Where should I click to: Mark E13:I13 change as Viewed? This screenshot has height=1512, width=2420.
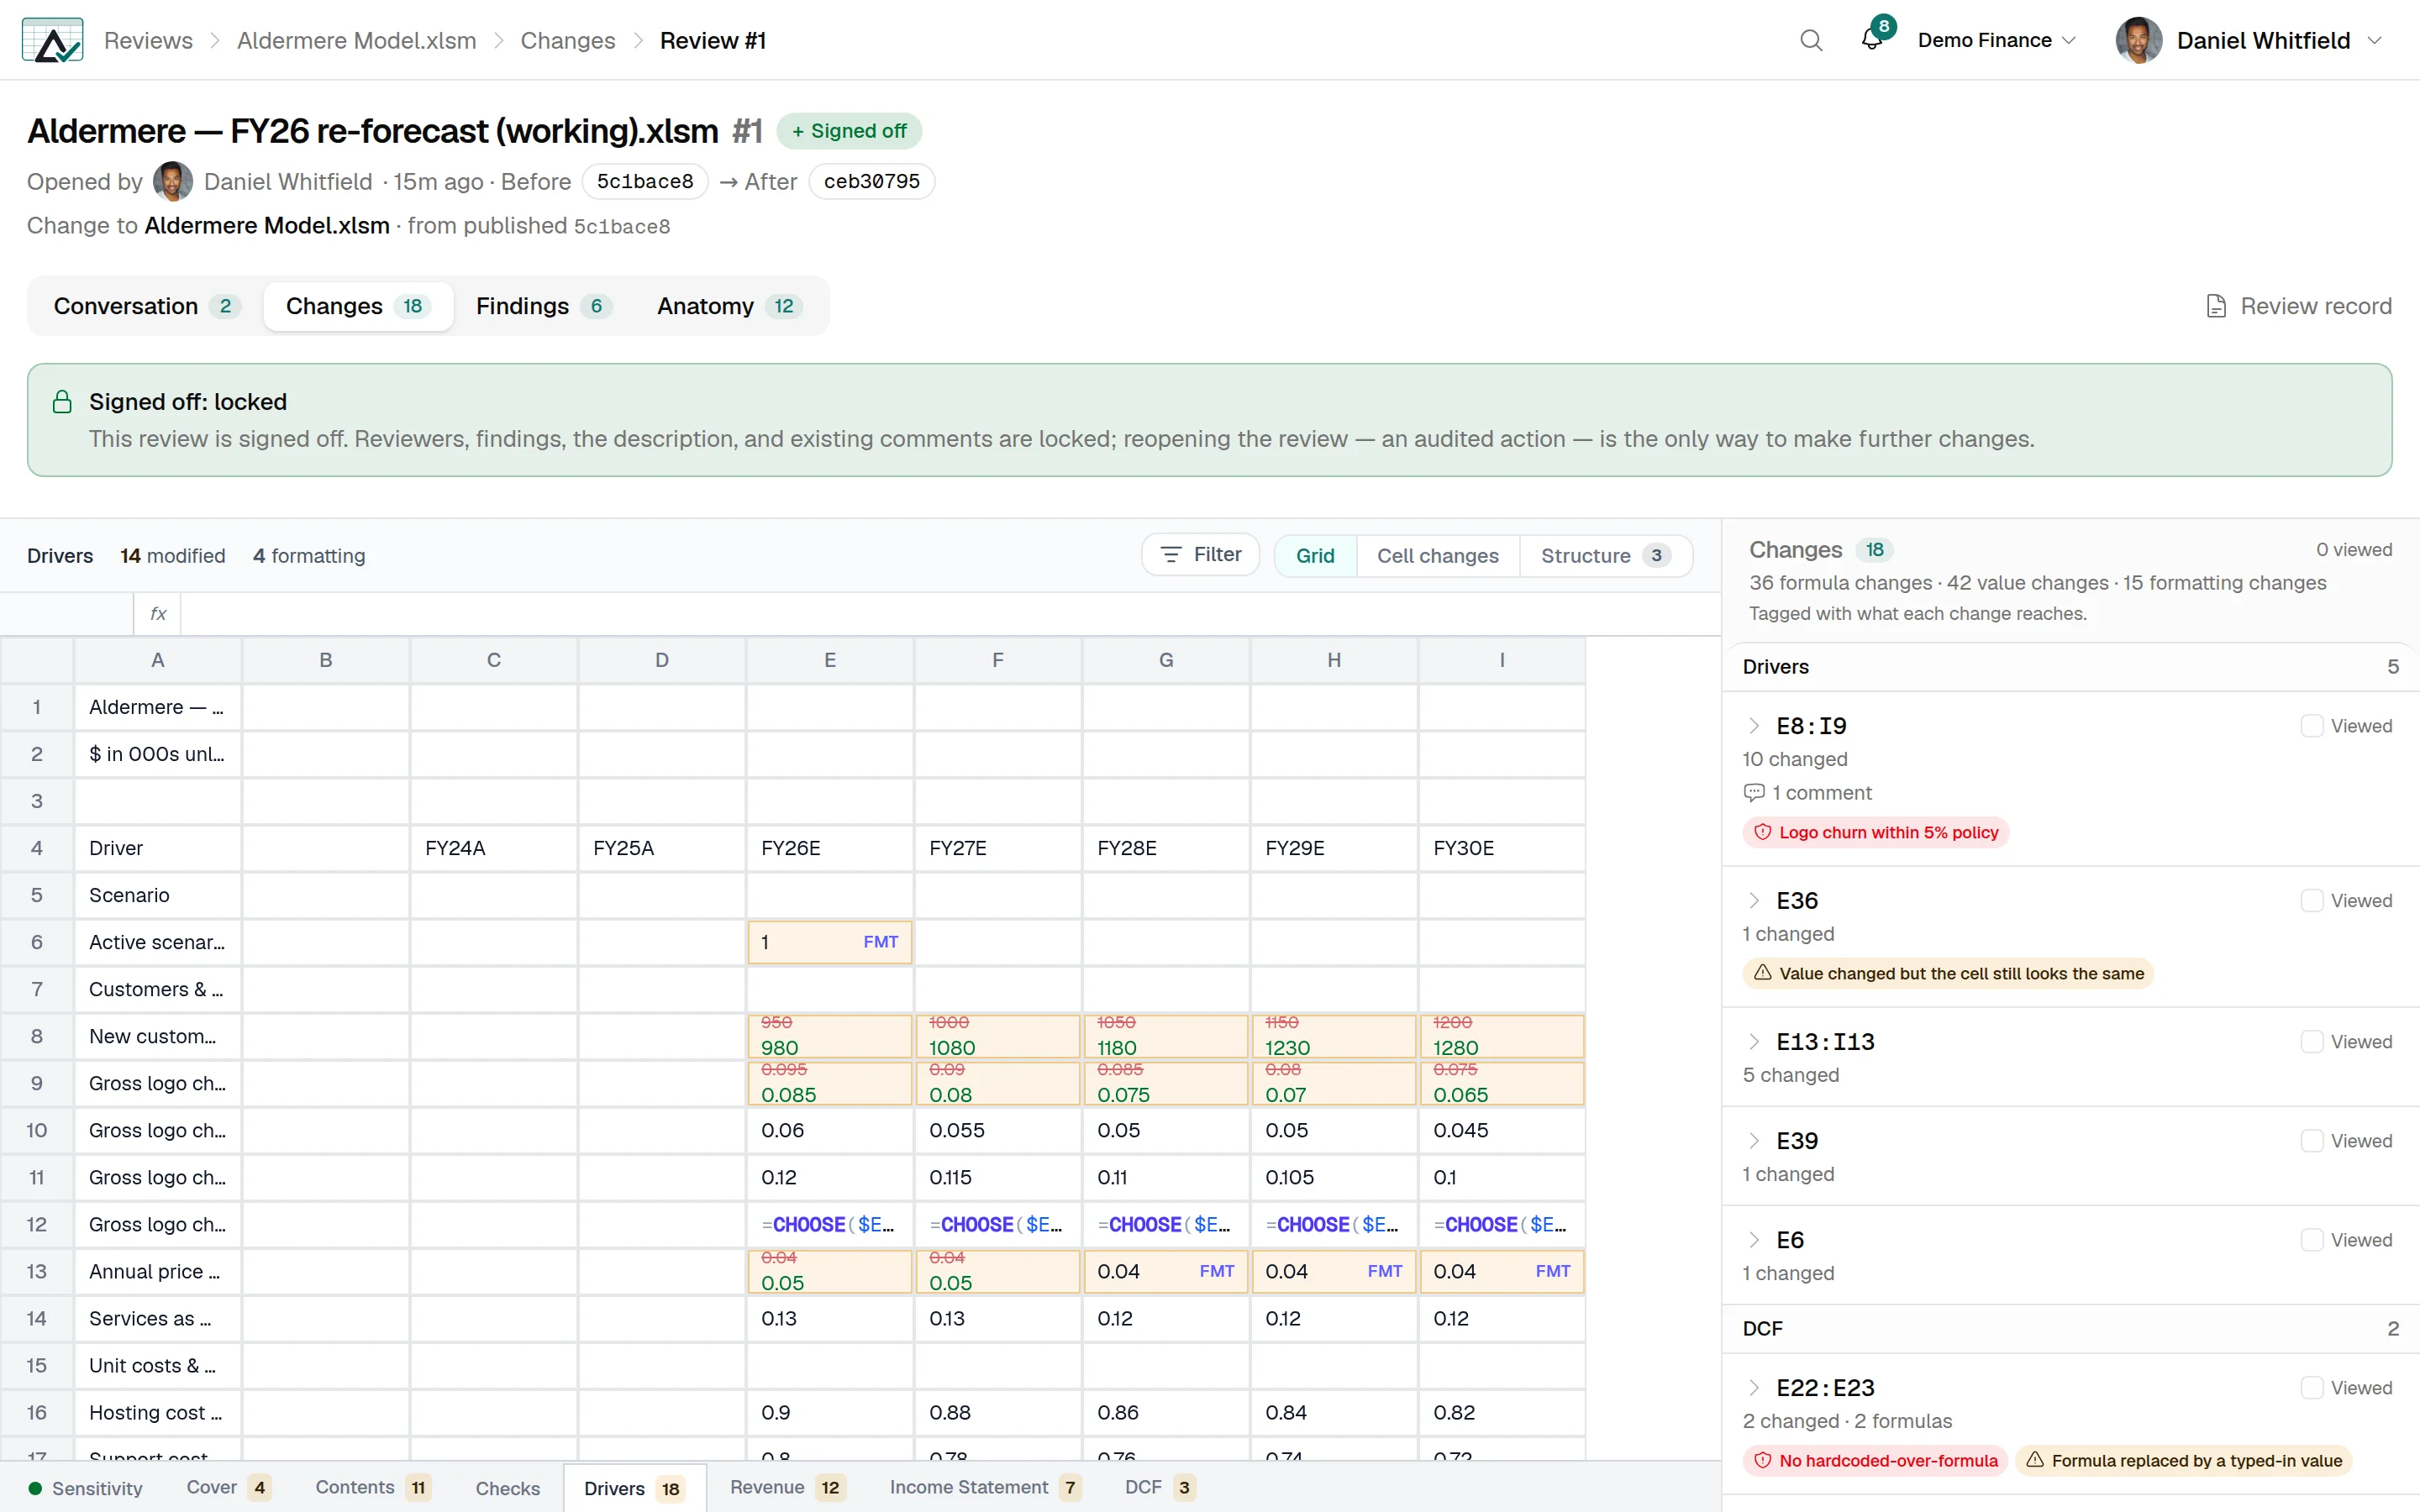(2311, 1042)
